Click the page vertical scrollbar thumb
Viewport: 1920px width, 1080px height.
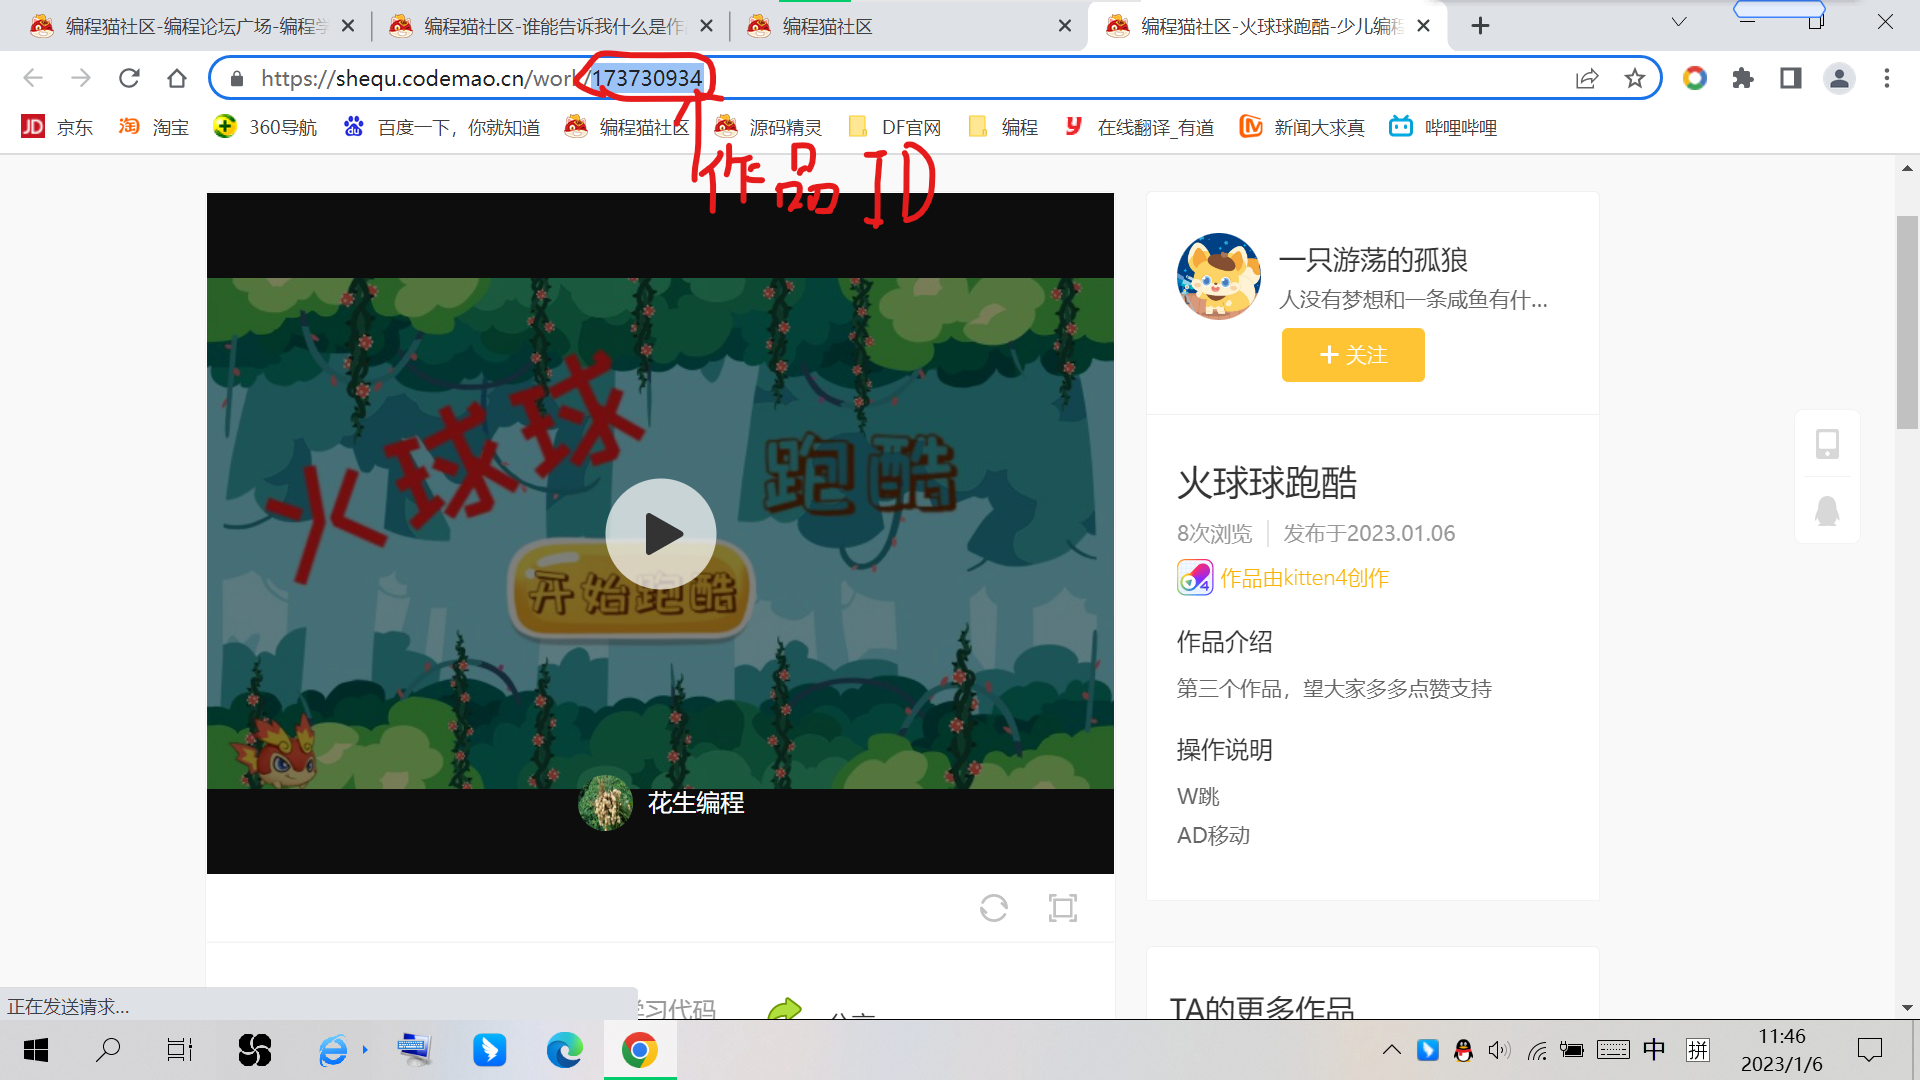click(x=1907, y=322)
